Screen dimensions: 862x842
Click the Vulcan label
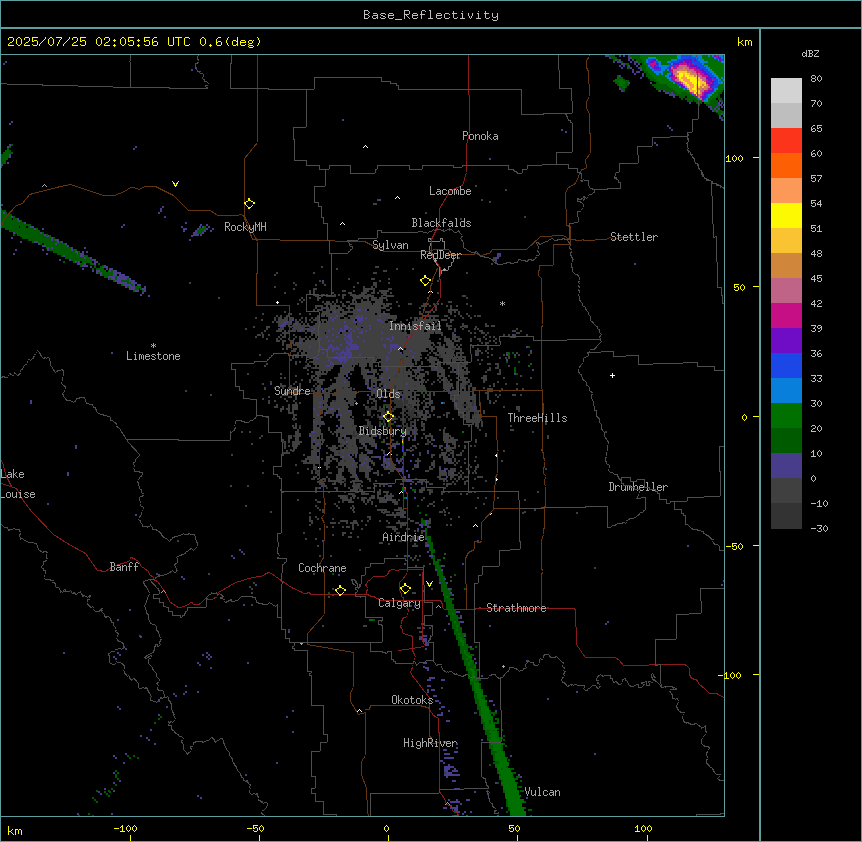pyautogui.click(x=543, y=792)
